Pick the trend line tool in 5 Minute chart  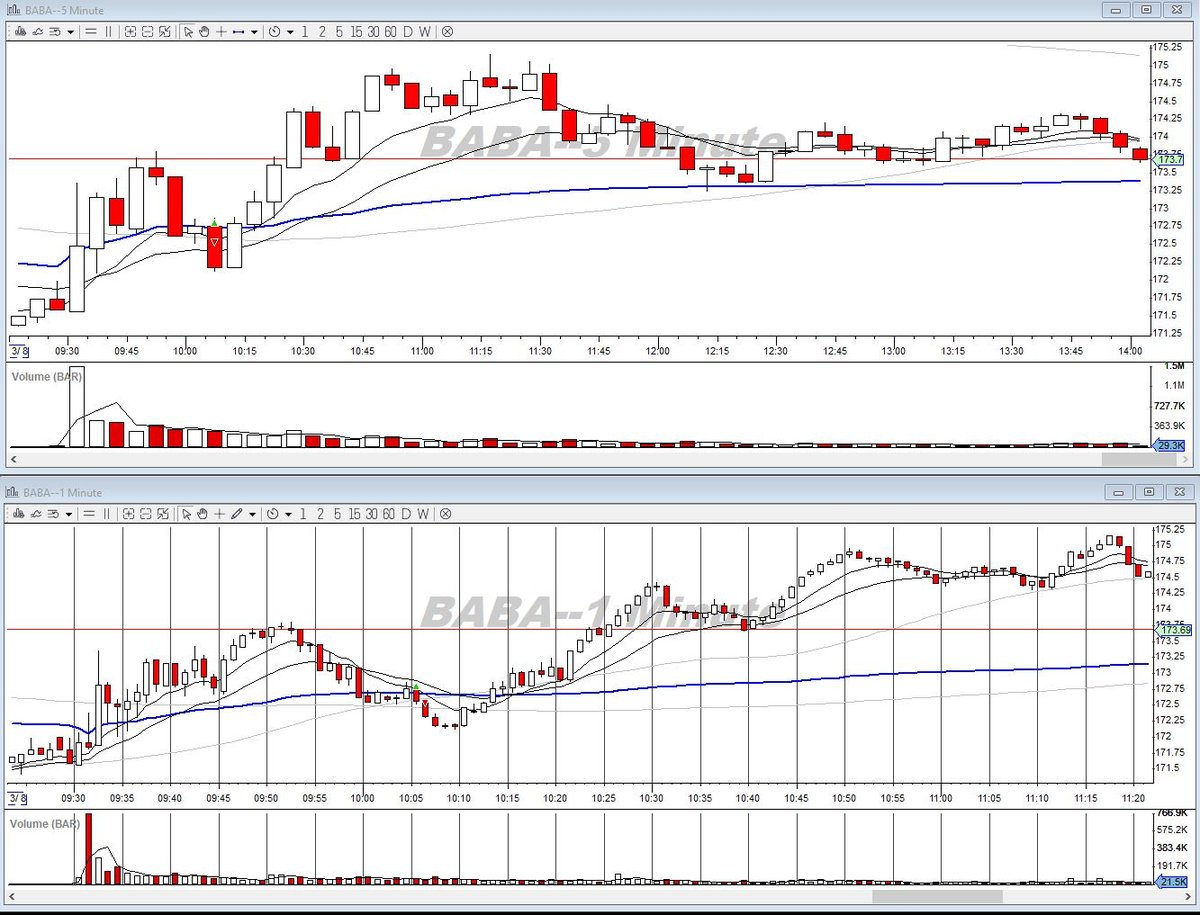click(238, 31)
